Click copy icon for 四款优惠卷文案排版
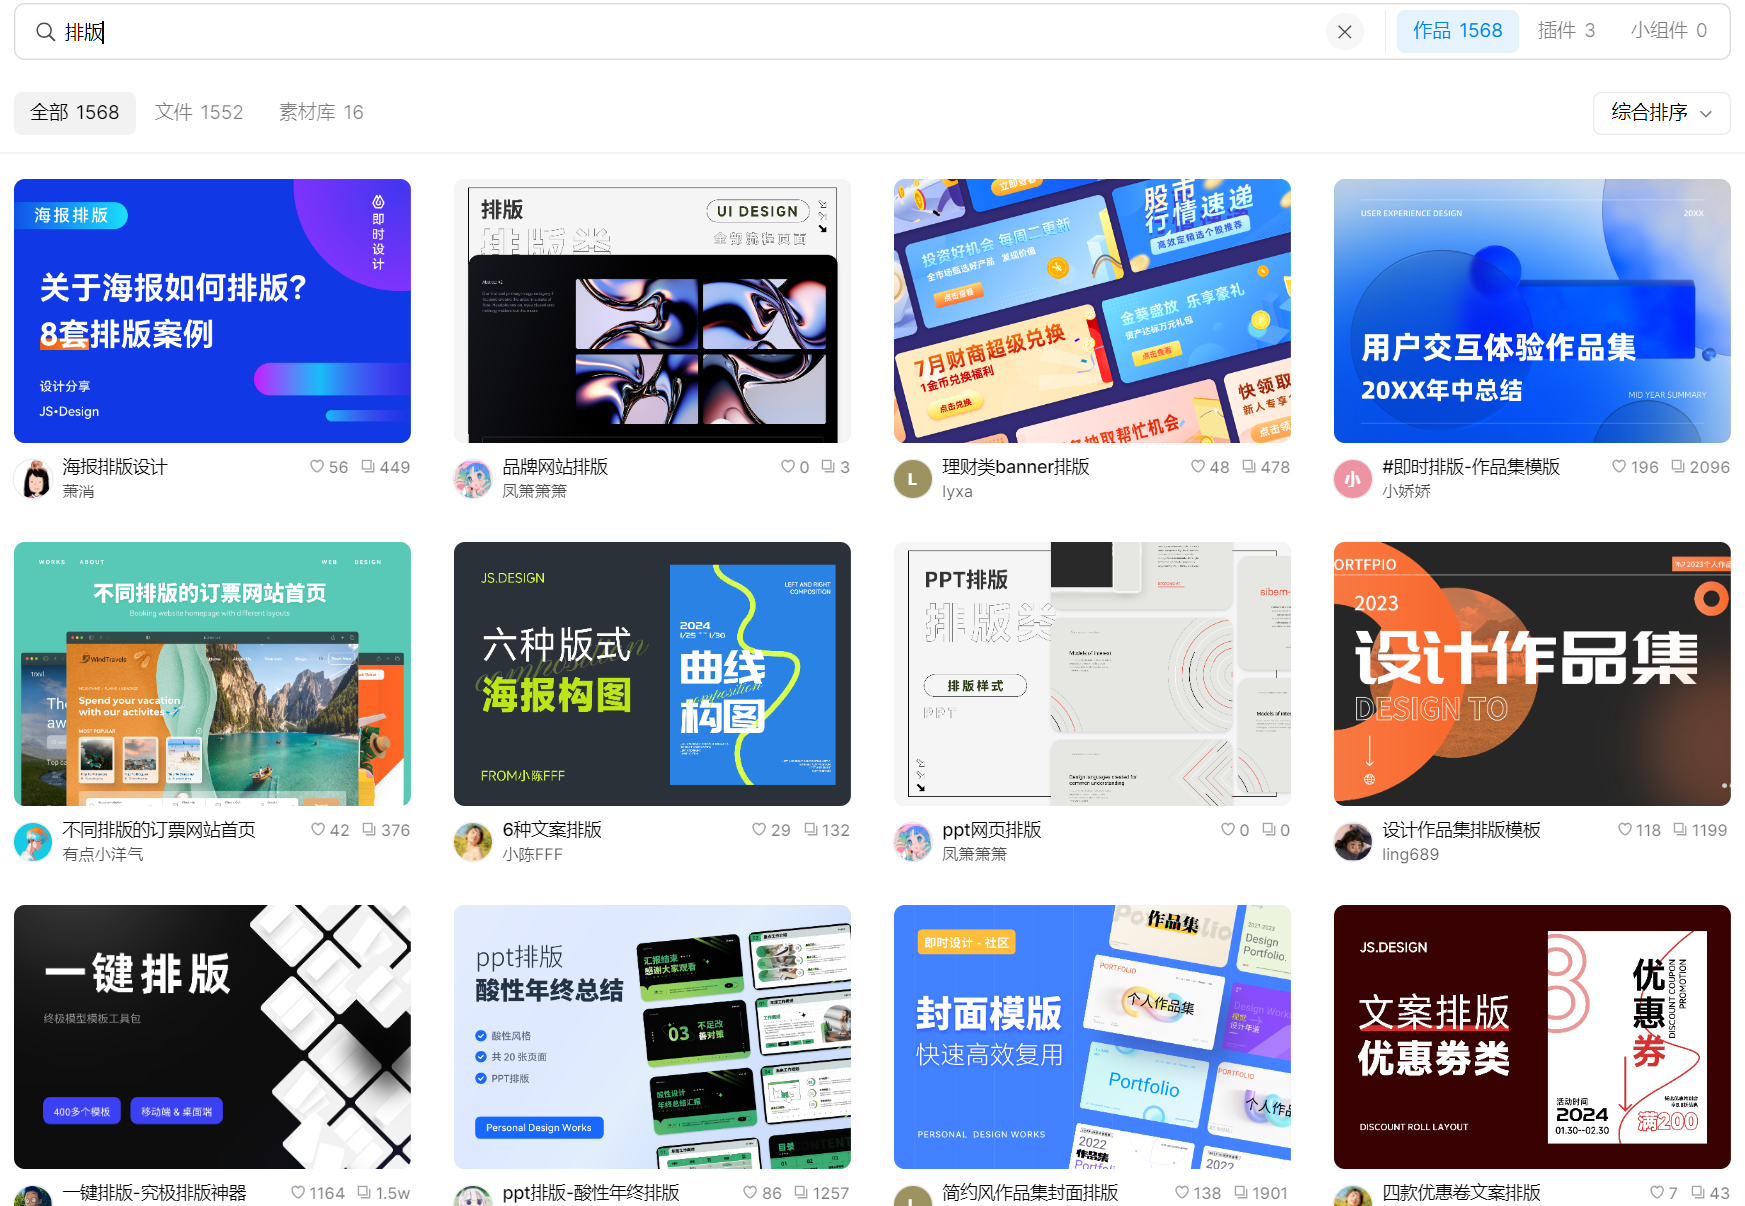 [1698, 1193]
